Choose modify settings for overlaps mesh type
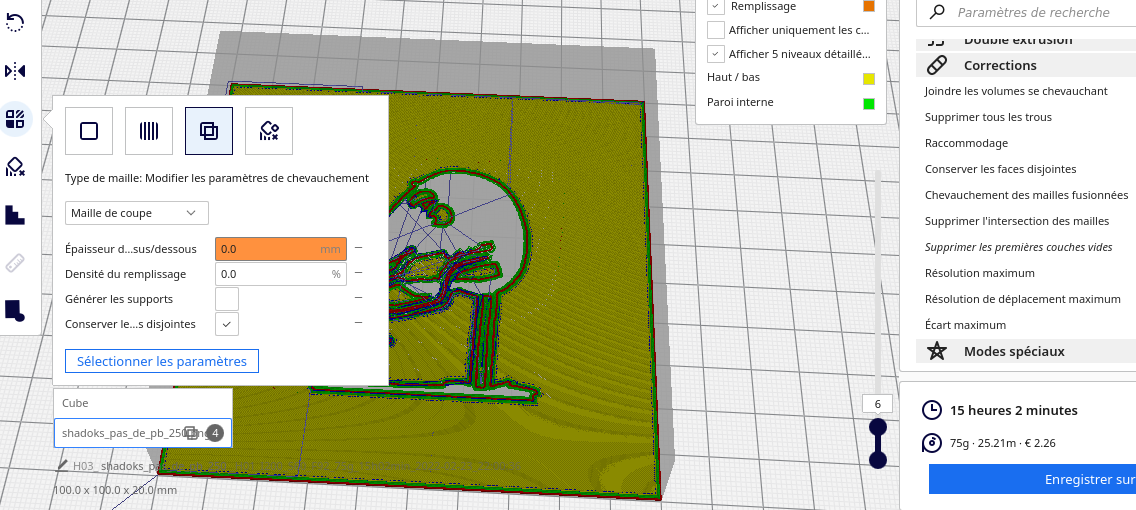 coord(209,131)
